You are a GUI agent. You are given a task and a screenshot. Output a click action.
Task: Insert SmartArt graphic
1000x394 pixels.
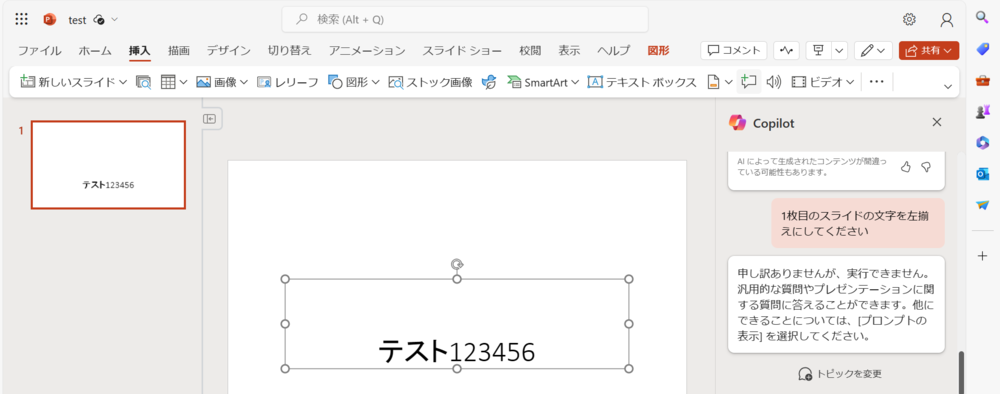[537, 82]
